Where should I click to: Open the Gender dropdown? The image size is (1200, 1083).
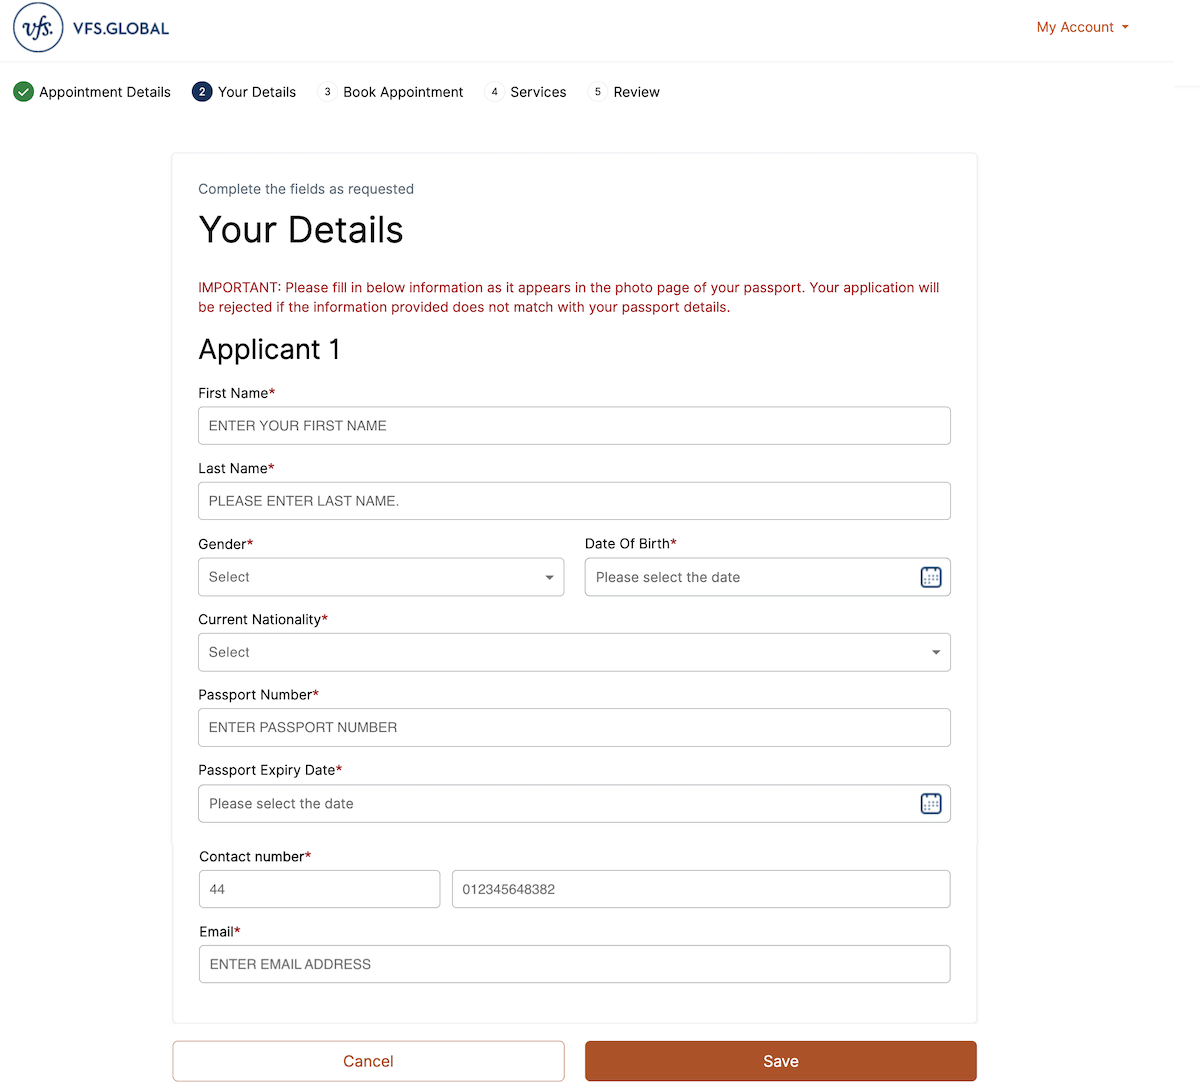[380, 577]
